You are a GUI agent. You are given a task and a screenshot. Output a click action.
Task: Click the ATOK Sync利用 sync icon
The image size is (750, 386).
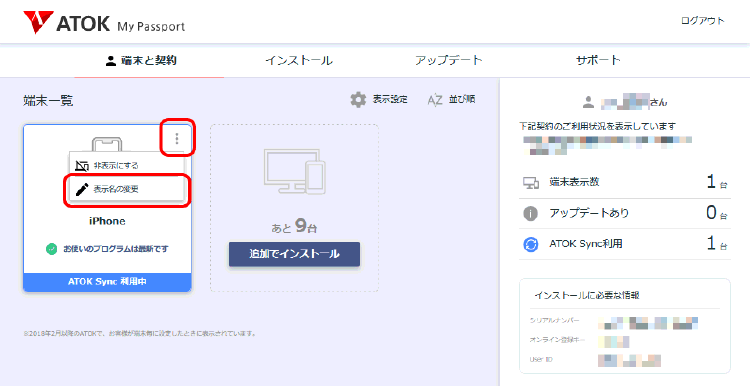point(530,244)
